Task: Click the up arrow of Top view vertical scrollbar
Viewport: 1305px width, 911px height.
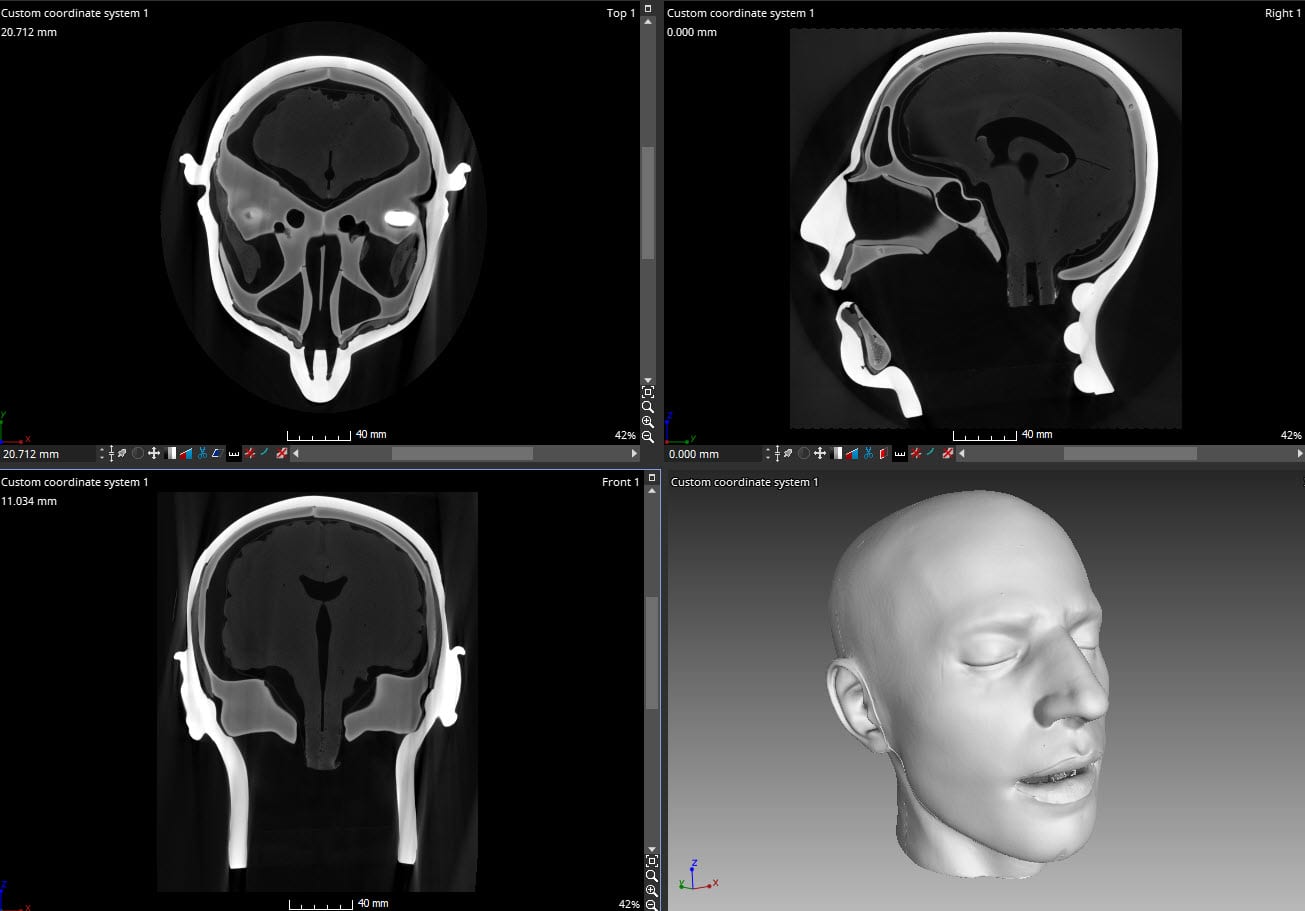Action: click(648, 21)
